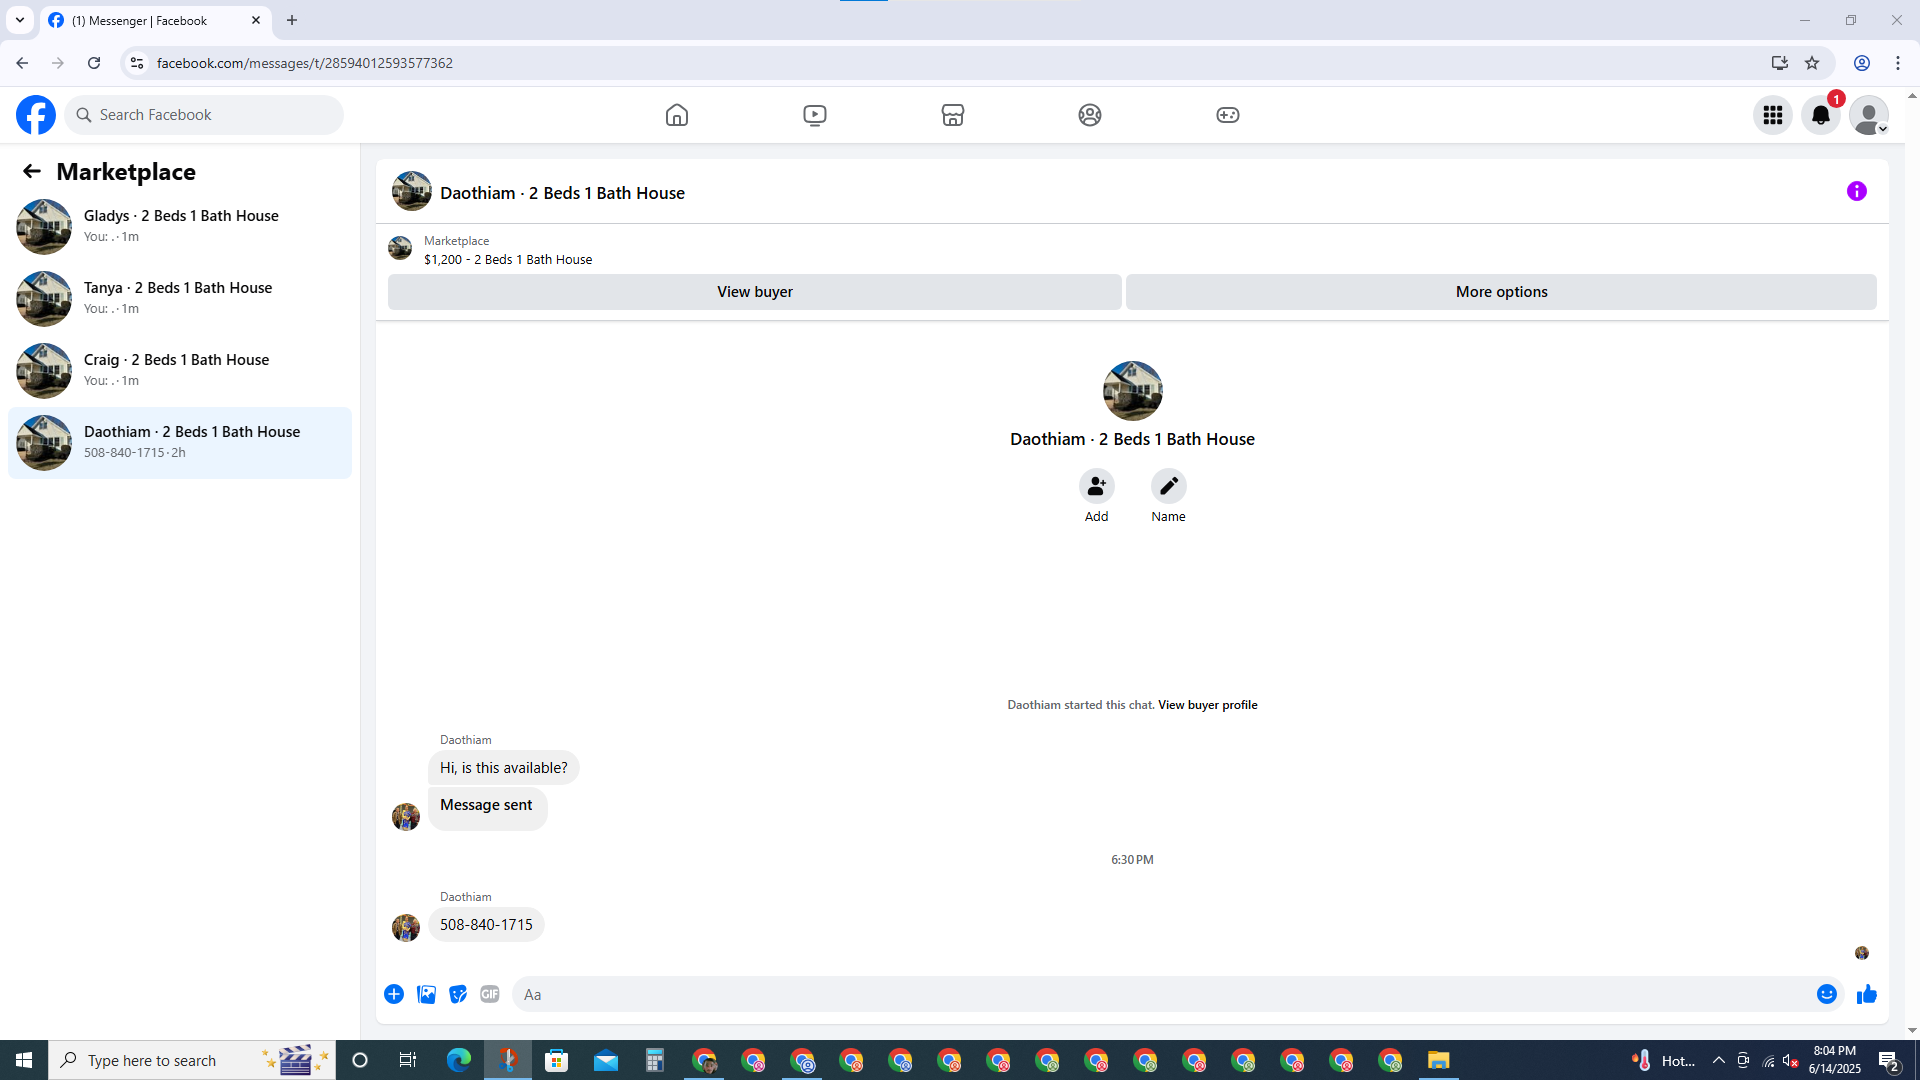Image resolution: width=1920 pixels, height=1080 pixels.
Task: Open the Chrome profile icon
Action: click(1862, 63)
